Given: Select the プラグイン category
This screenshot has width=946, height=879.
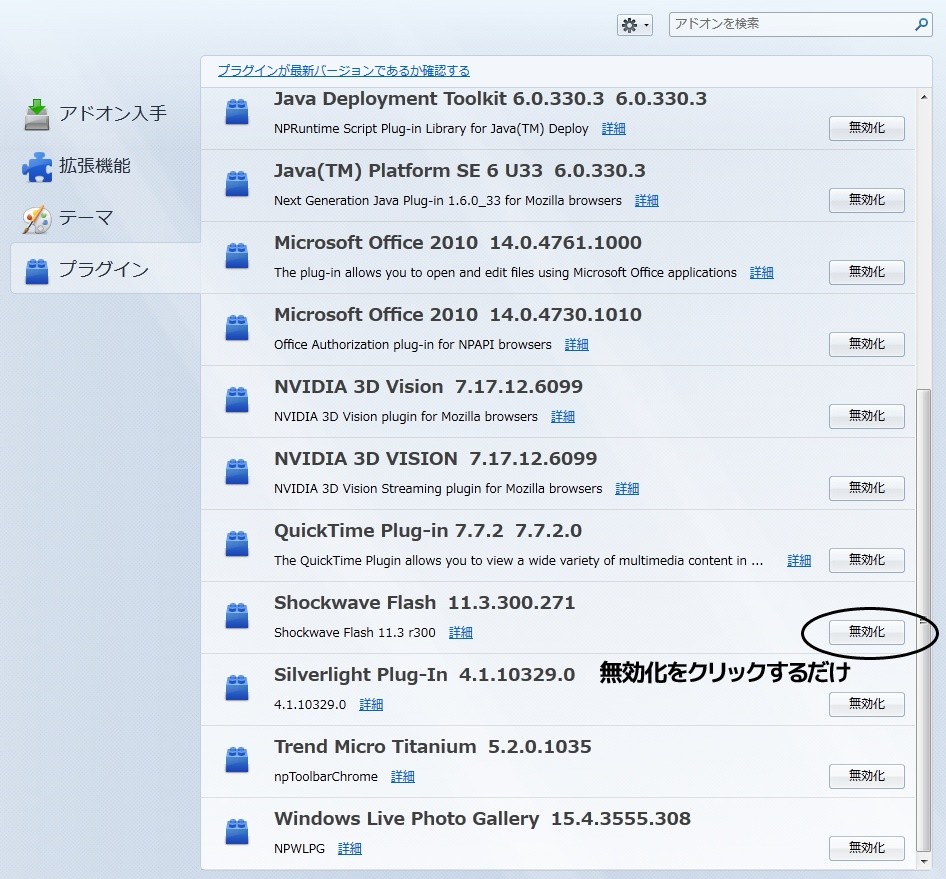Looking at the screenshot, I should coord(106,268).
